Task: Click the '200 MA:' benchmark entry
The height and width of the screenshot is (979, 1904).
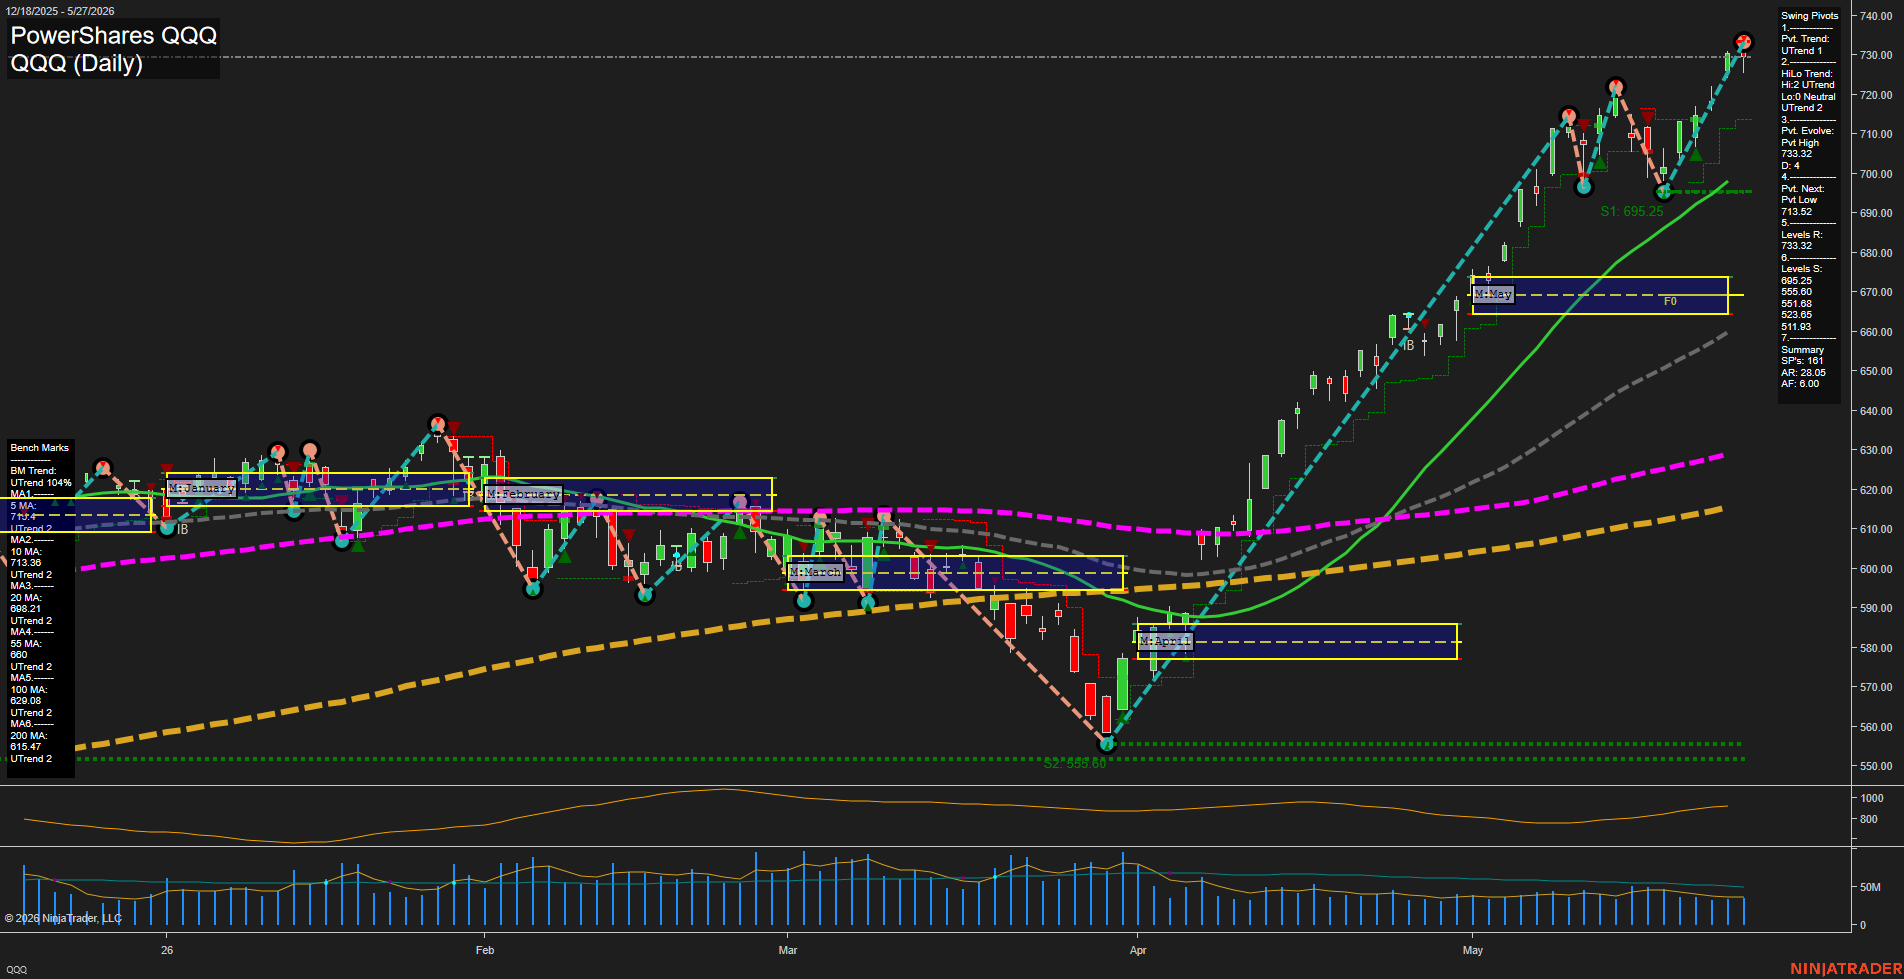Action: 29,736
